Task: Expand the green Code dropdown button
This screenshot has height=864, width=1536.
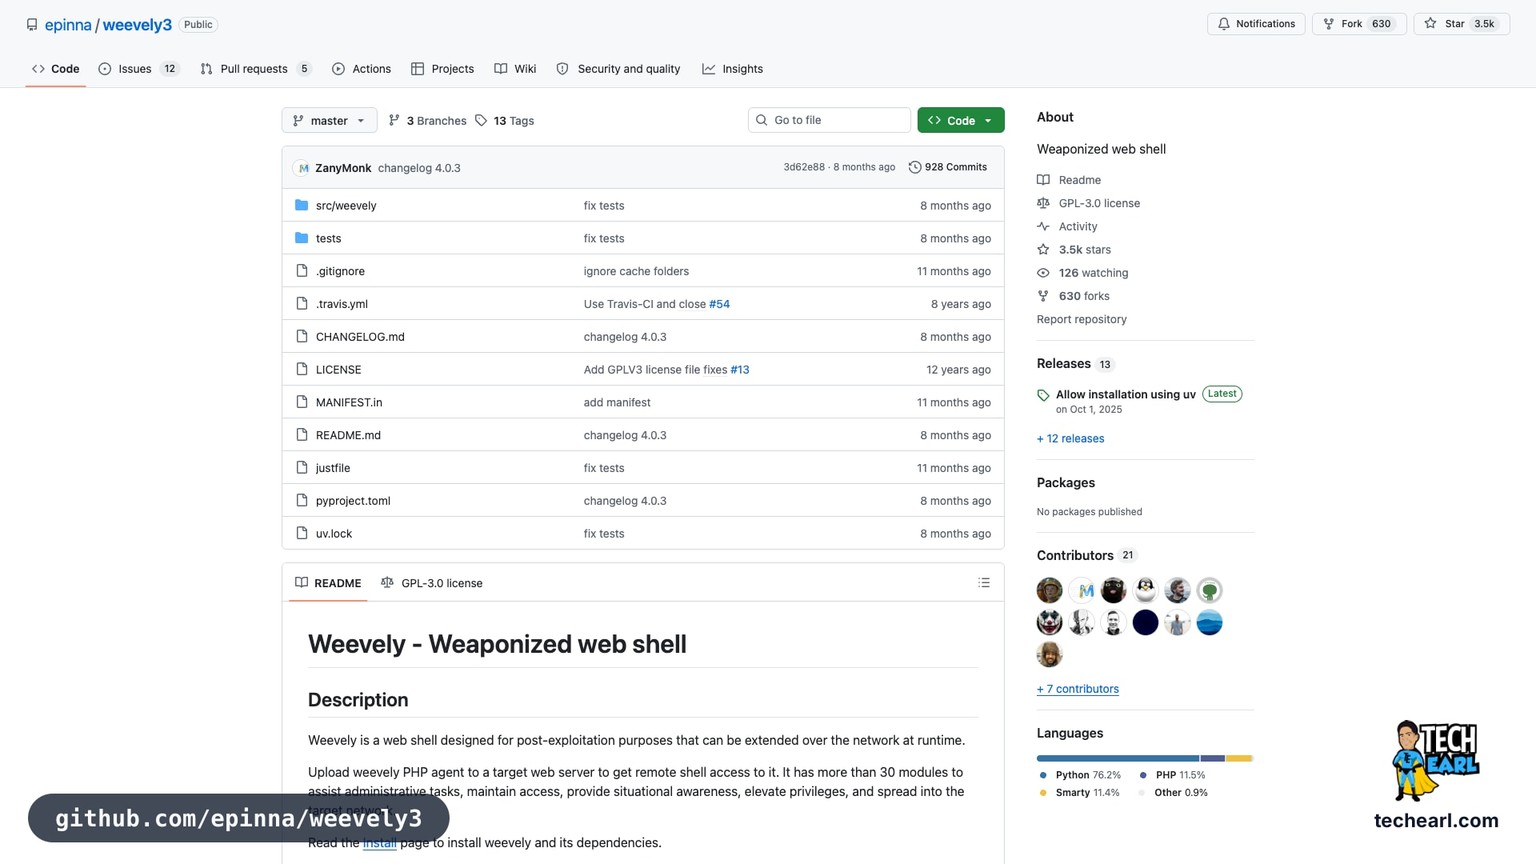Action: pos(961,120)
